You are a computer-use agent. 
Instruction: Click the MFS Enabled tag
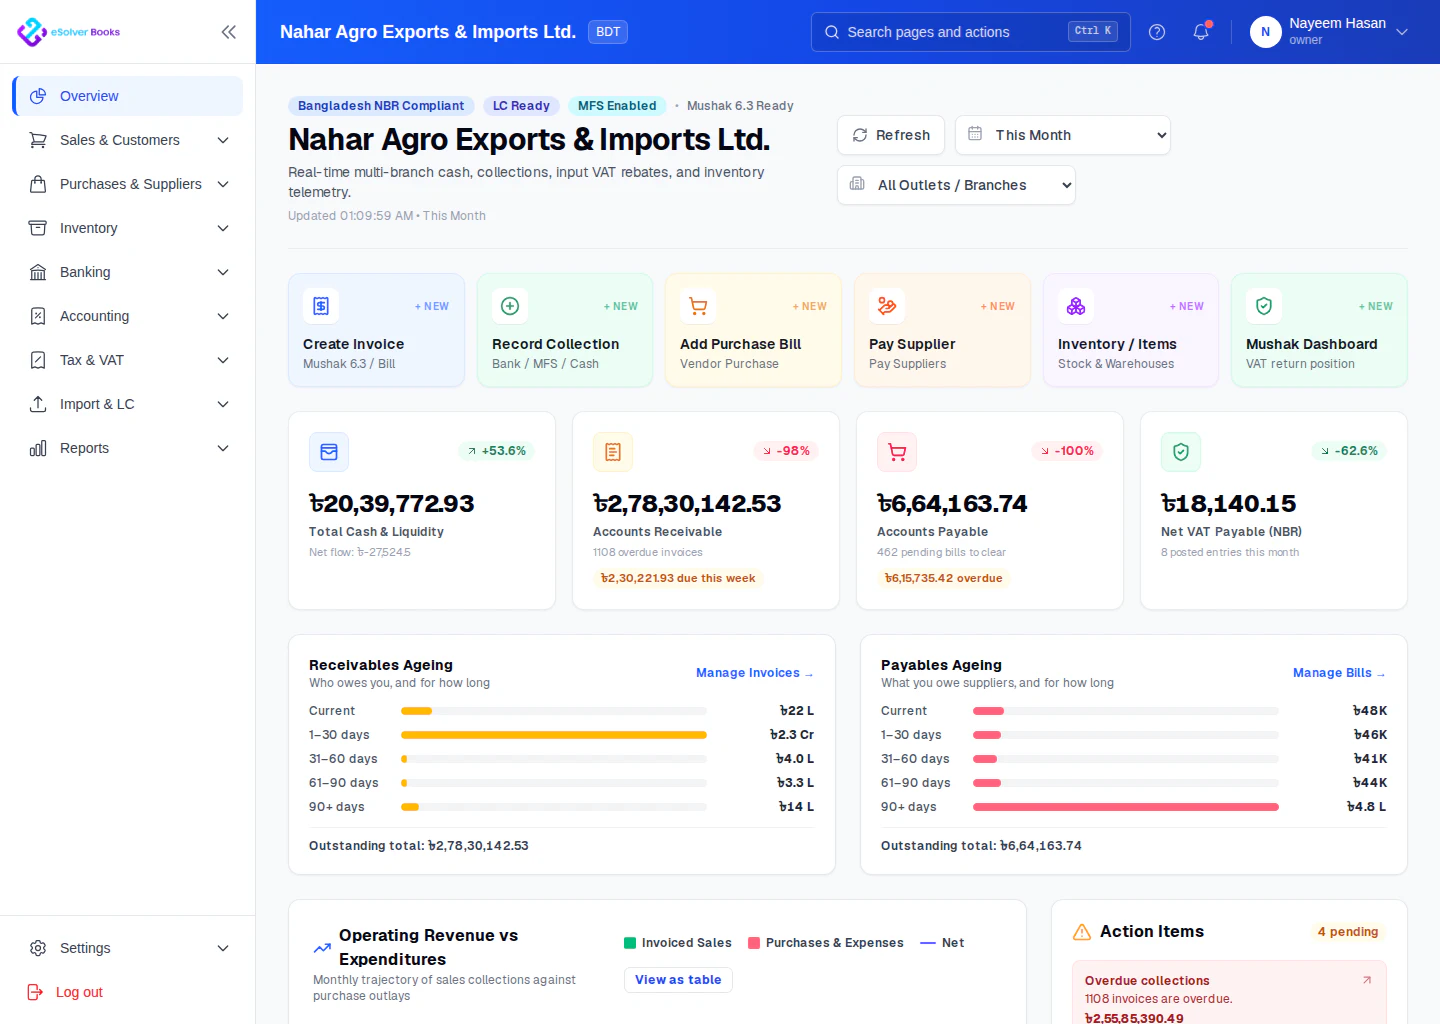(617, 106)
